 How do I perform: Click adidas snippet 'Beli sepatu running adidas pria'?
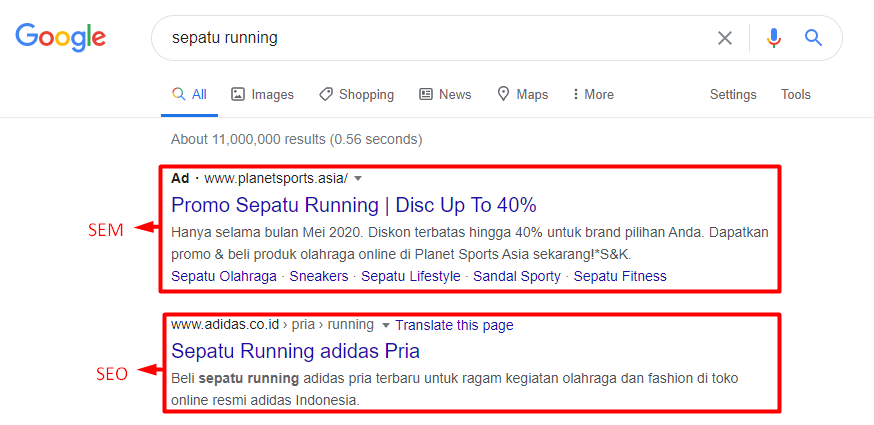(454, 389)
